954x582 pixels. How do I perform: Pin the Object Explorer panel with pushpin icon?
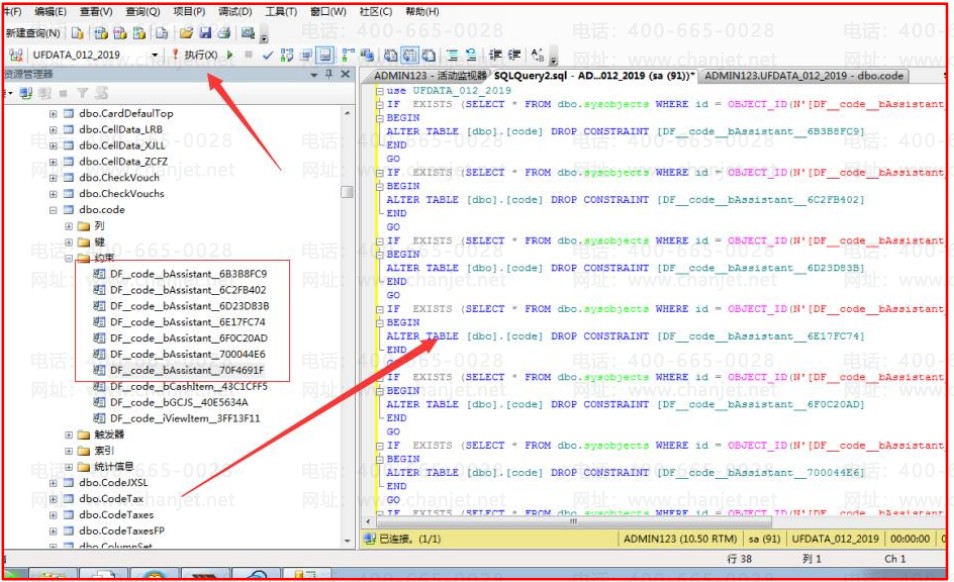[x=329, y=75]
